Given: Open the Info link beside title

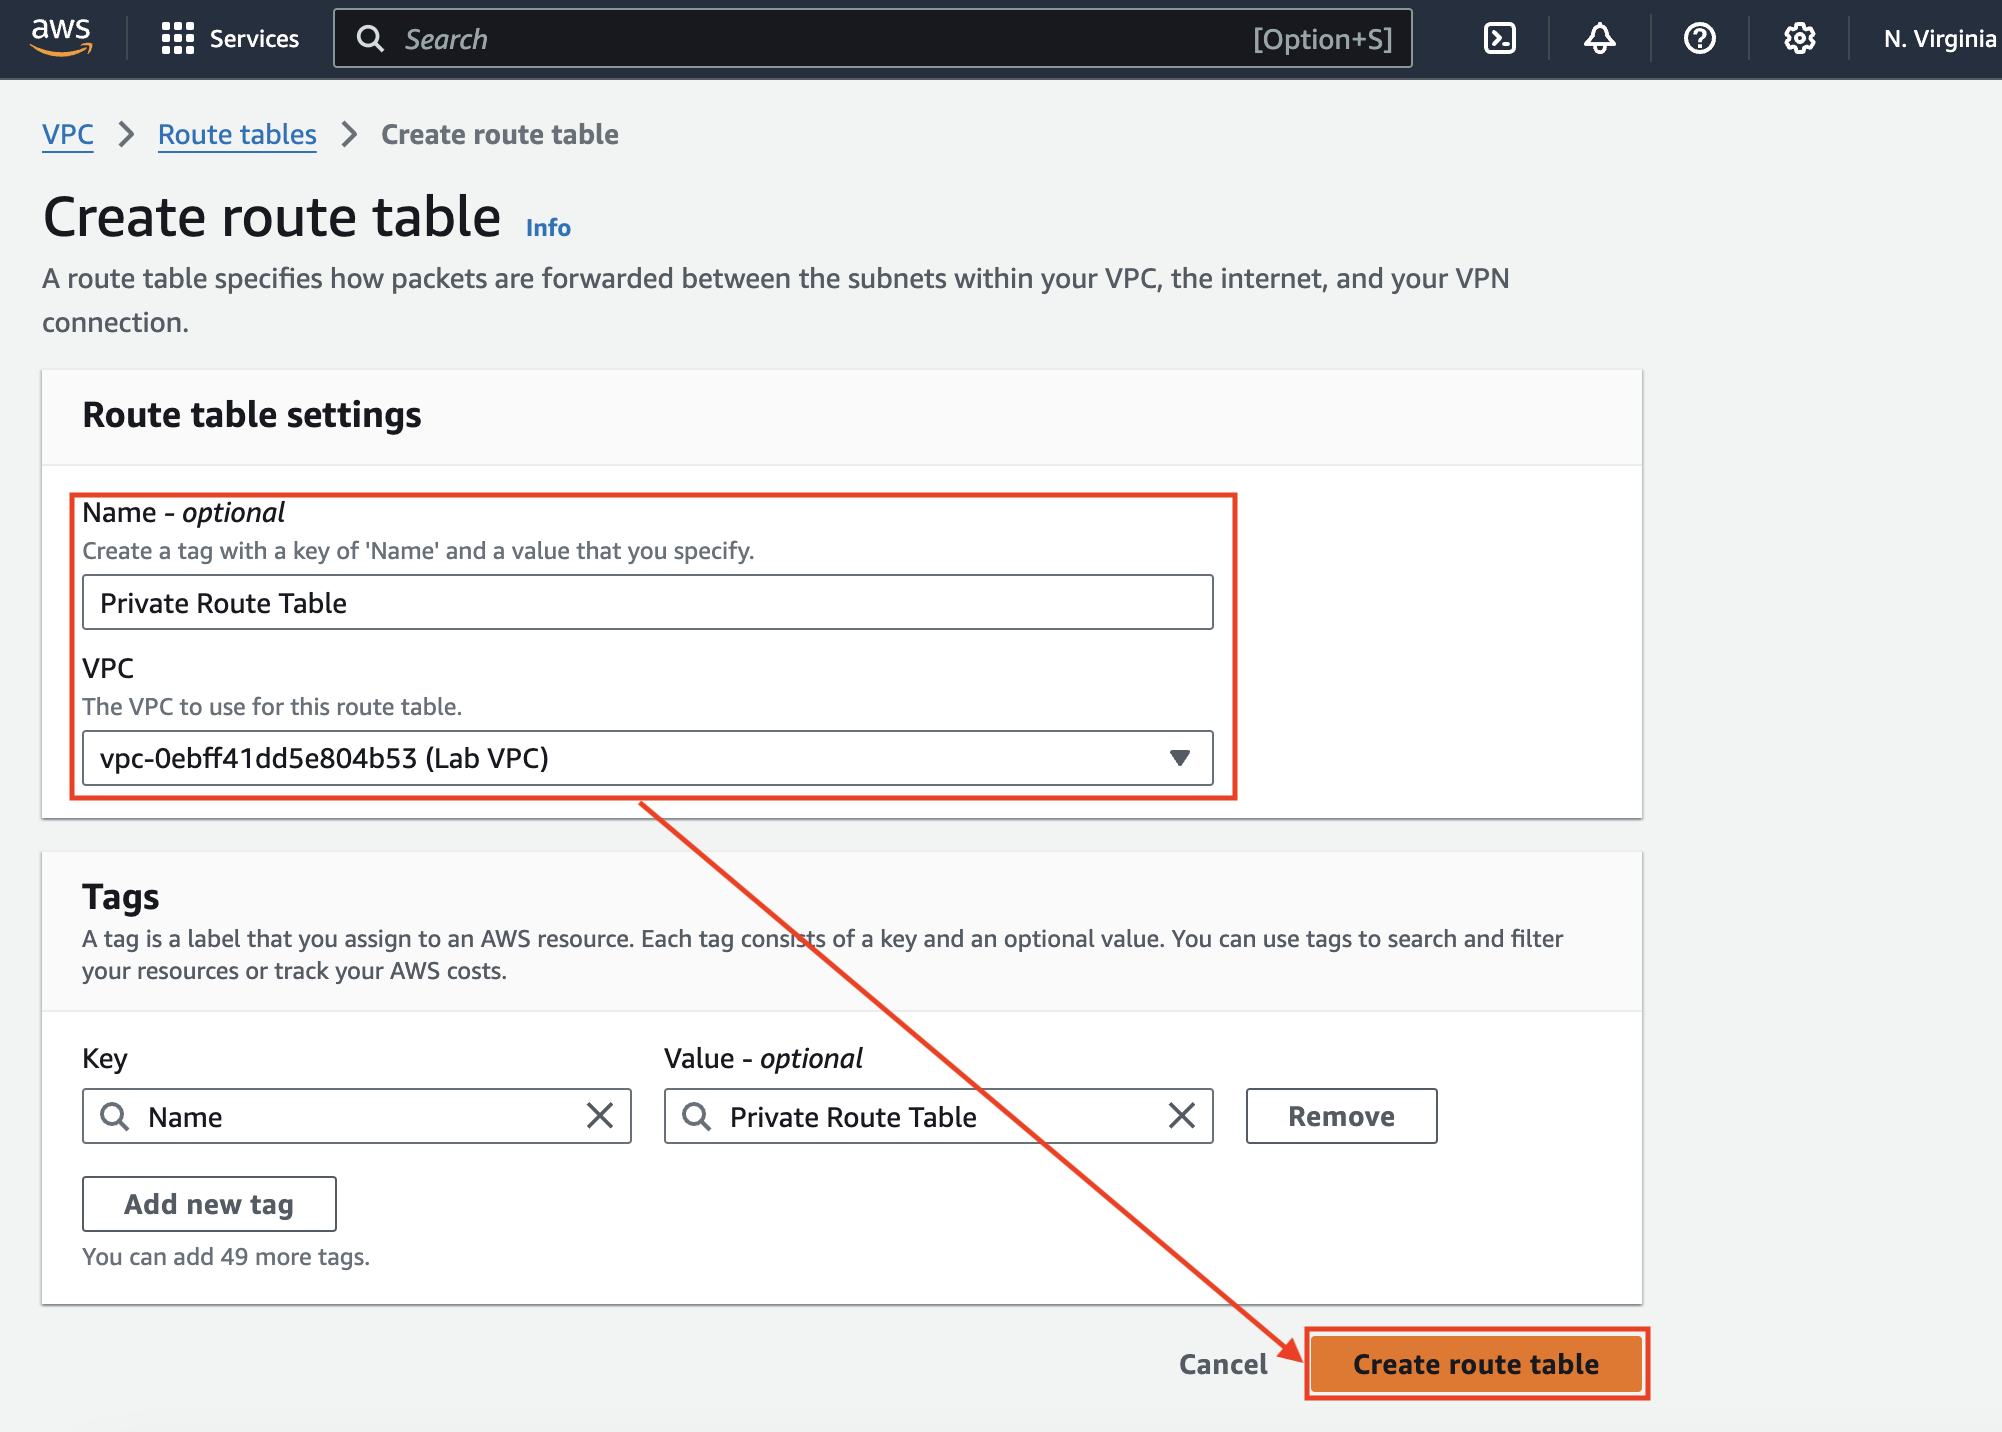Looking at the screenshot, I should pyautogui.click(x=548, y=228).
